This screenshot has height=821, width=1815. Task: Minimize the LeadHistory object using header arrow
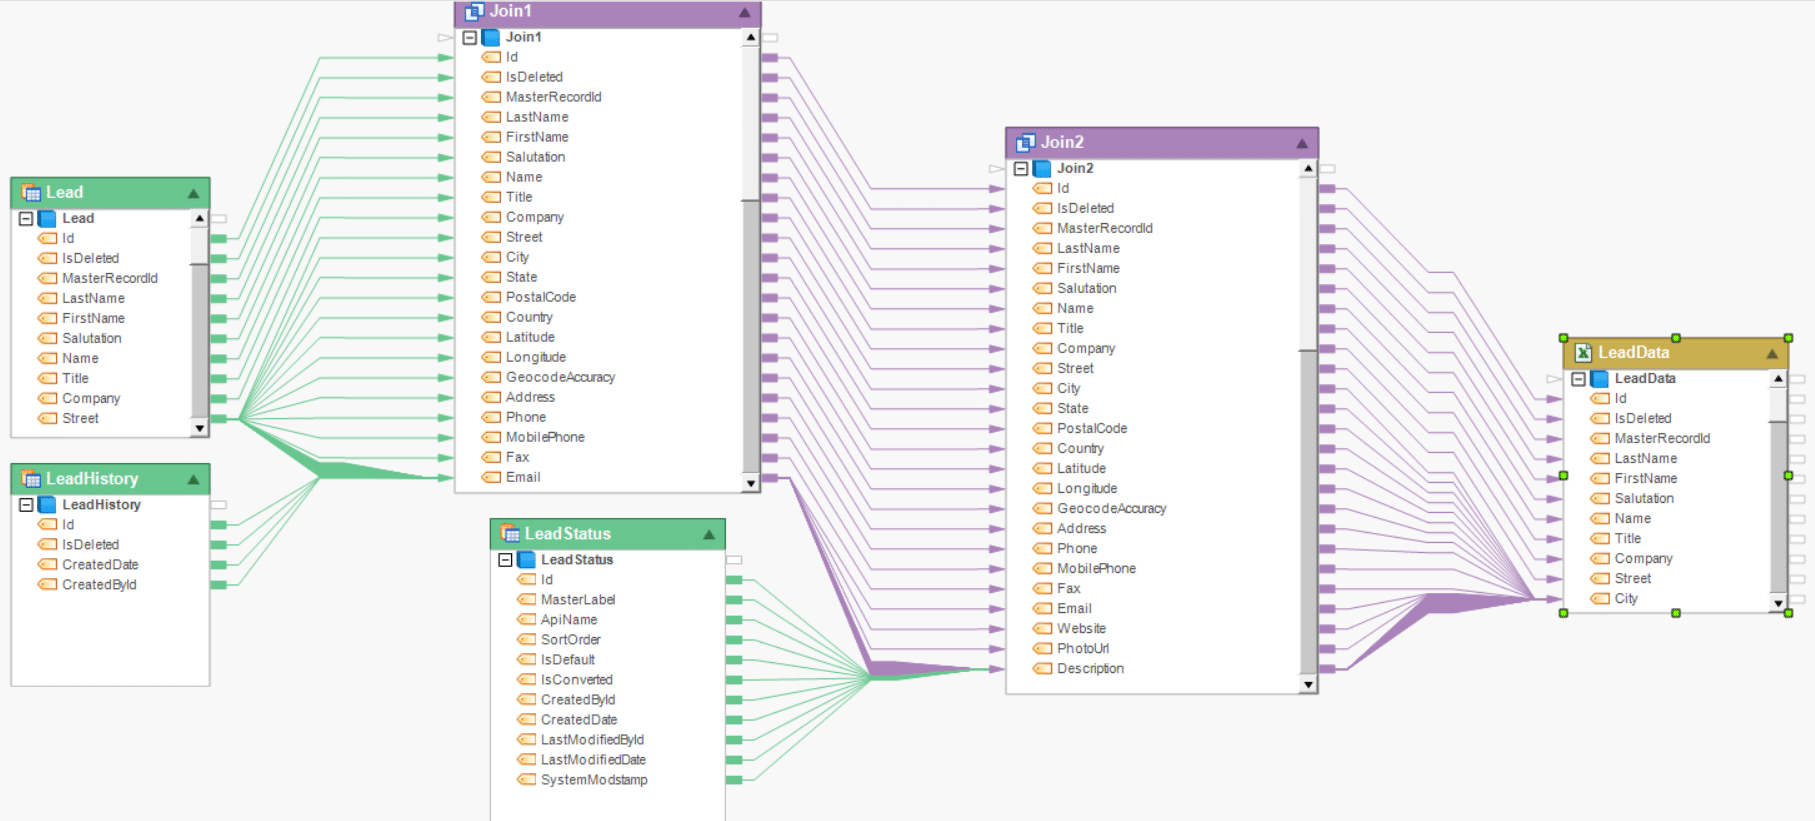[193, 480]
